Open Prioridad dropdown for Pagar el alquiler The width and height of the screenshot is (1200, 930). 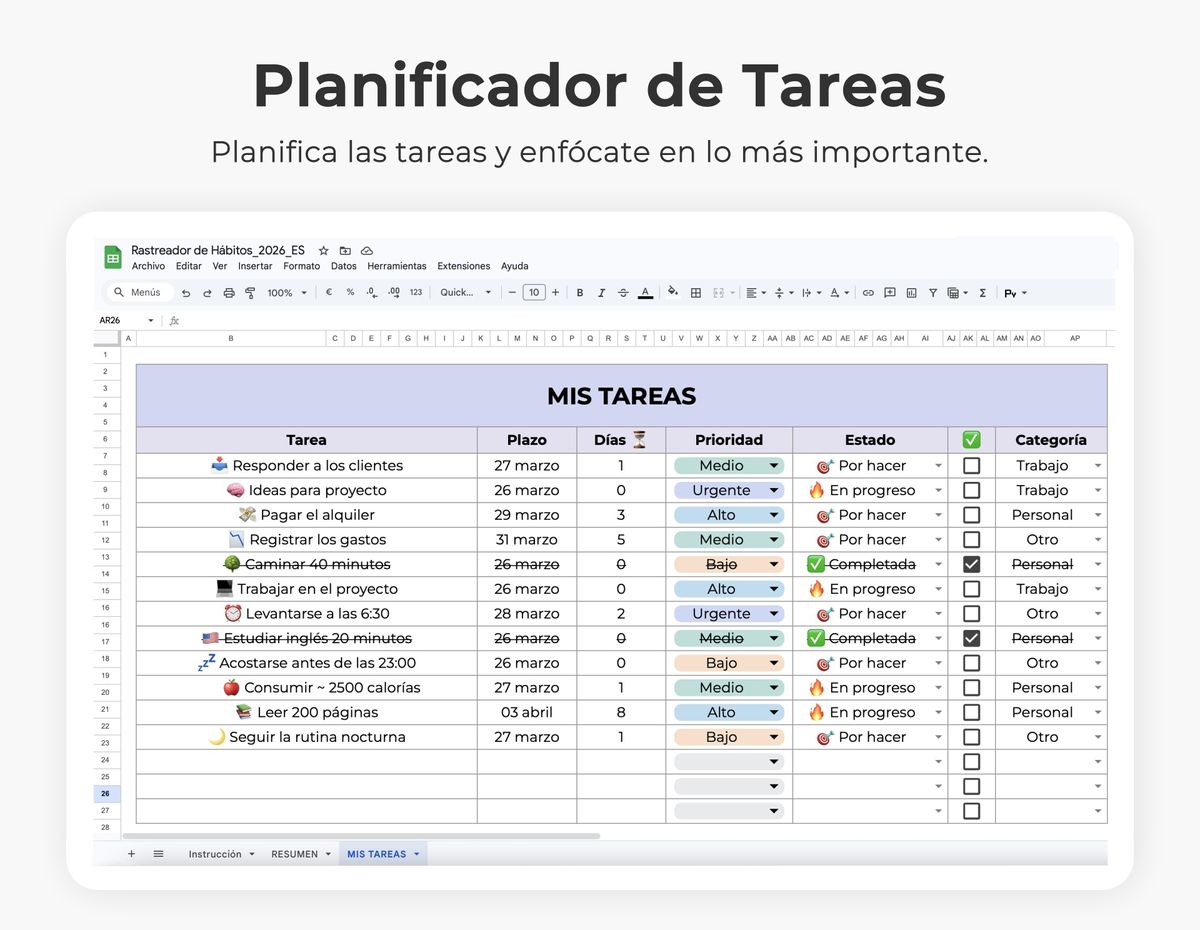[773, 516]
